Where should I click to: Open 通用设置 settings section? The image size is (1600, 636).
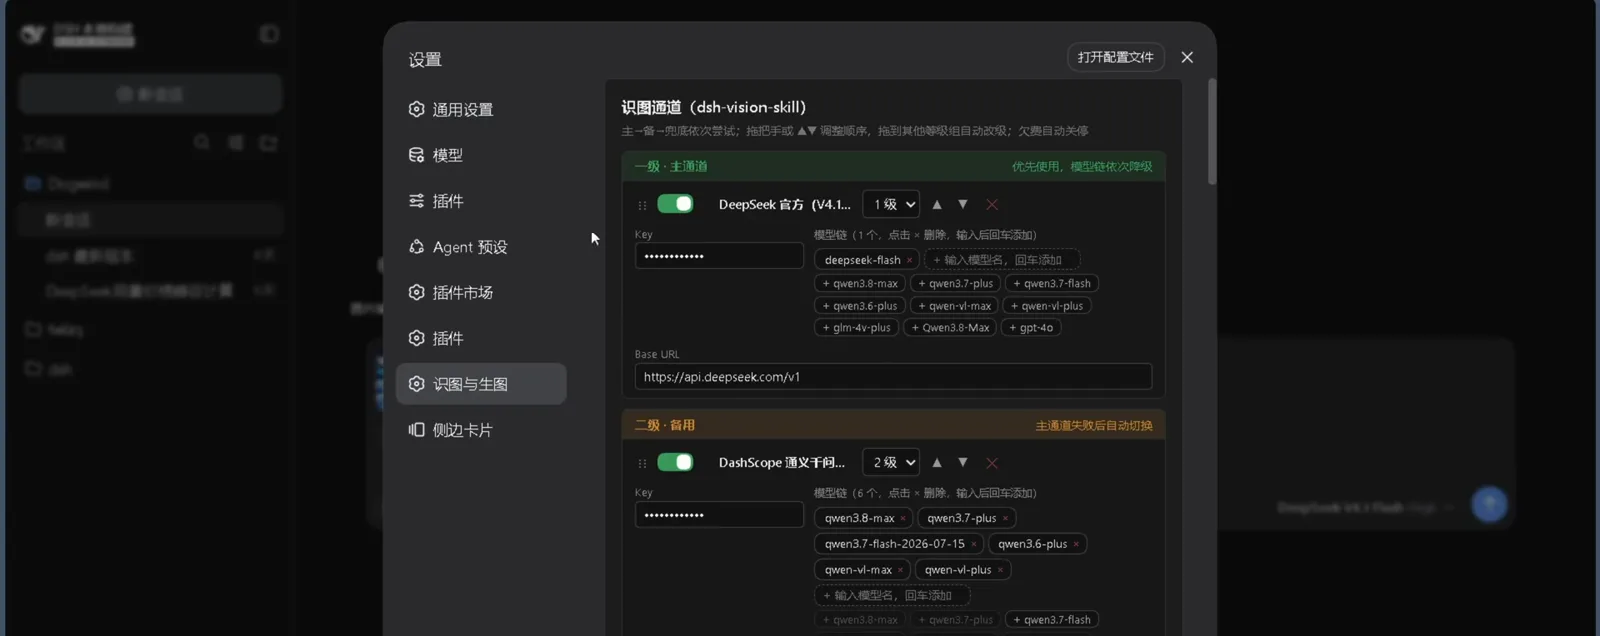[x=481, y=109]
